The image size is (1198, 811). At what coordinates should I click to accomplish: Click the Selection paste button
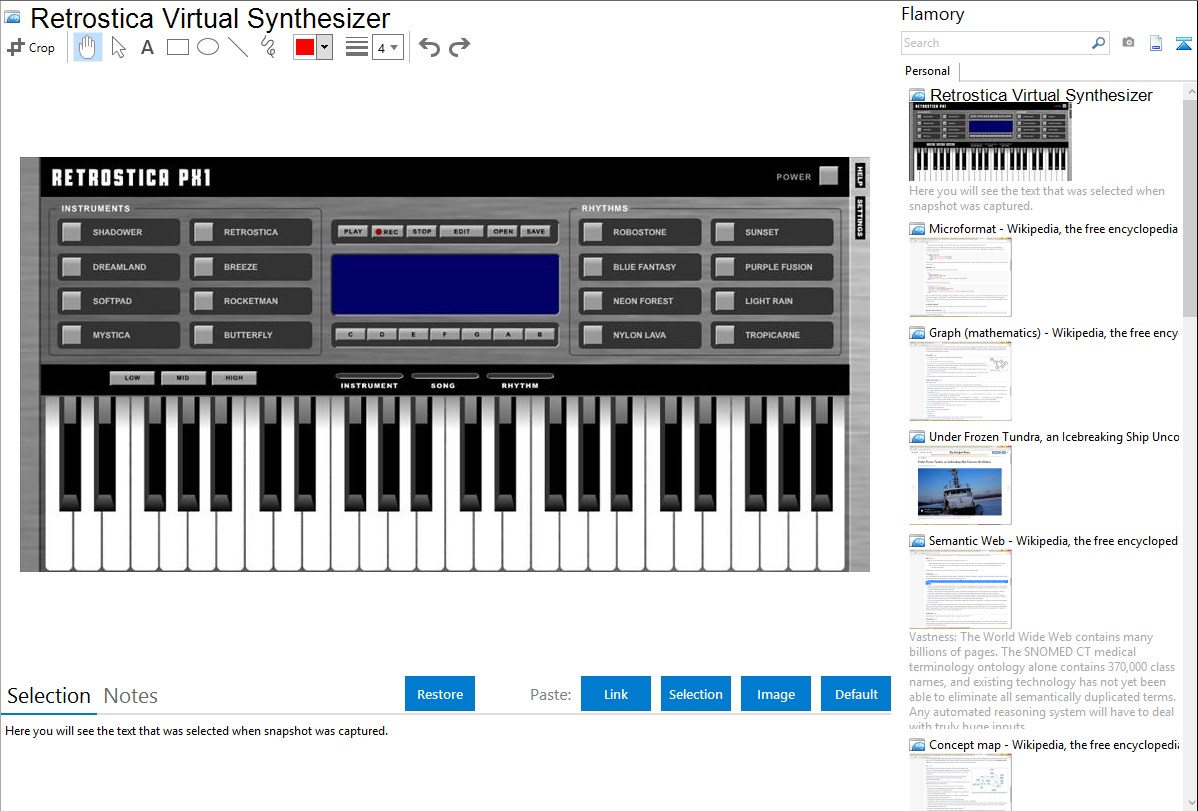click(696, 694)
